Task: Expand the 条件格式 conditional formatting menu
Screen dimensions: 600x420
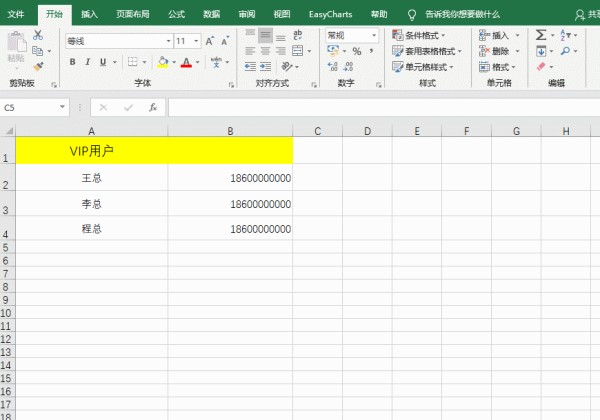Action: 423,34
